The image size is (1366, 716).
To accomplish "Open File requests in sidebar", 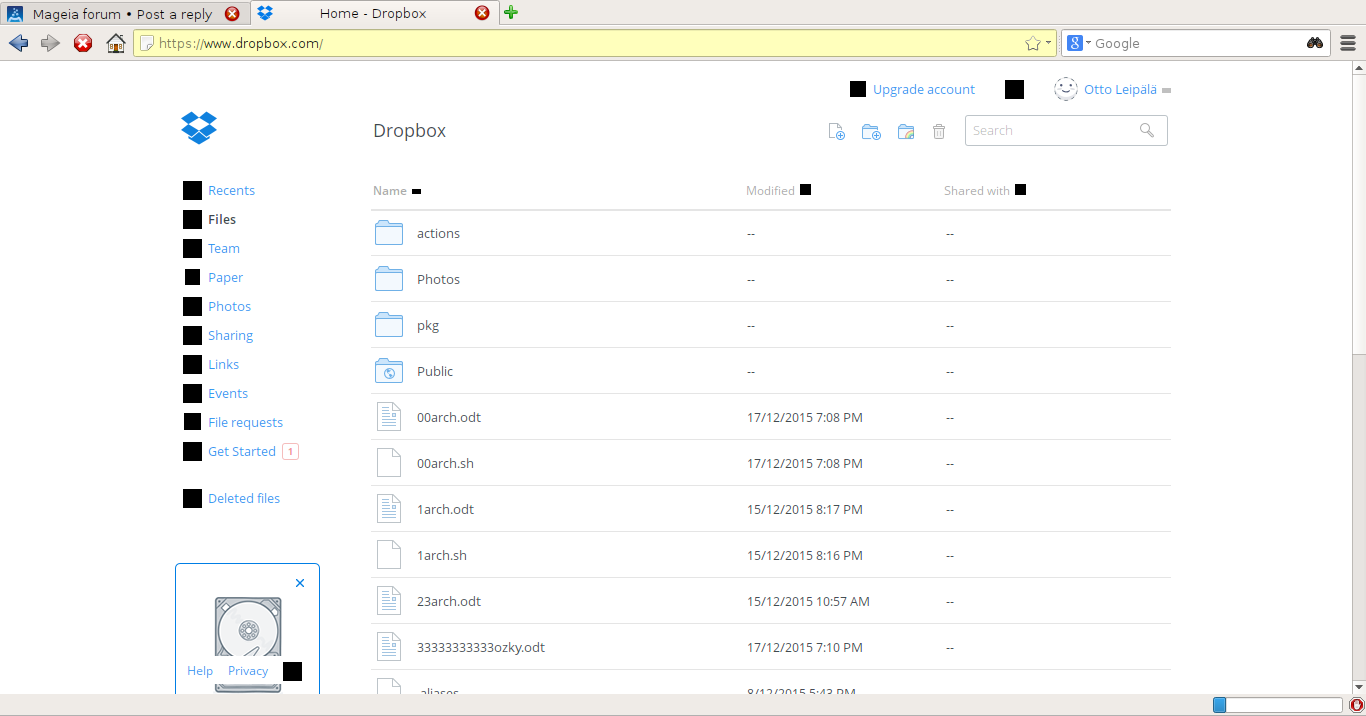I will click(x=245, y=422).
